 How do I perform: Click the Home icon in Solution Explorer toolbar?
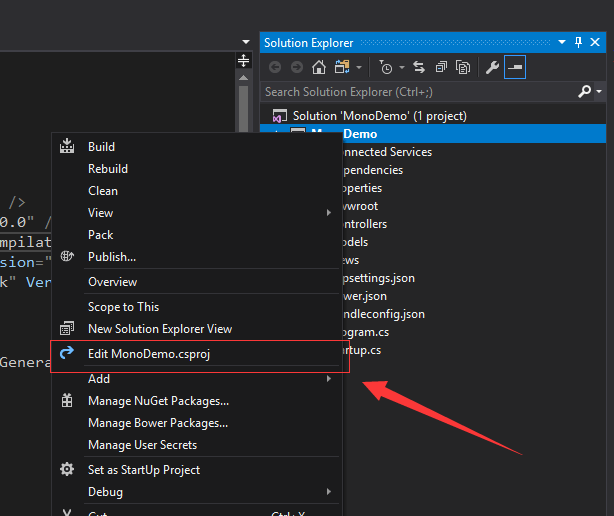click(x=318, y=67)
